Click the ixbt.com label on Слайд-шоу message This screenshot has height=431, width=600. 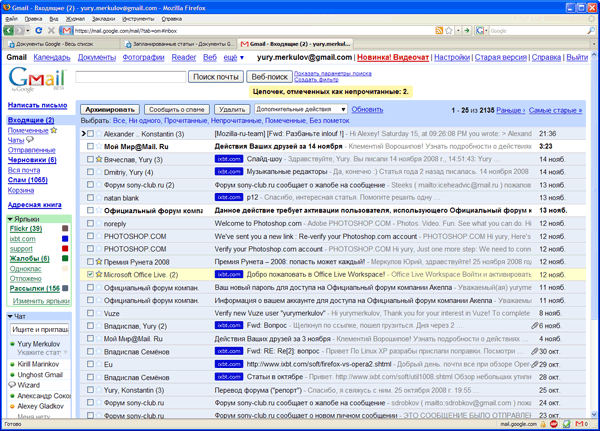point(228,159)
